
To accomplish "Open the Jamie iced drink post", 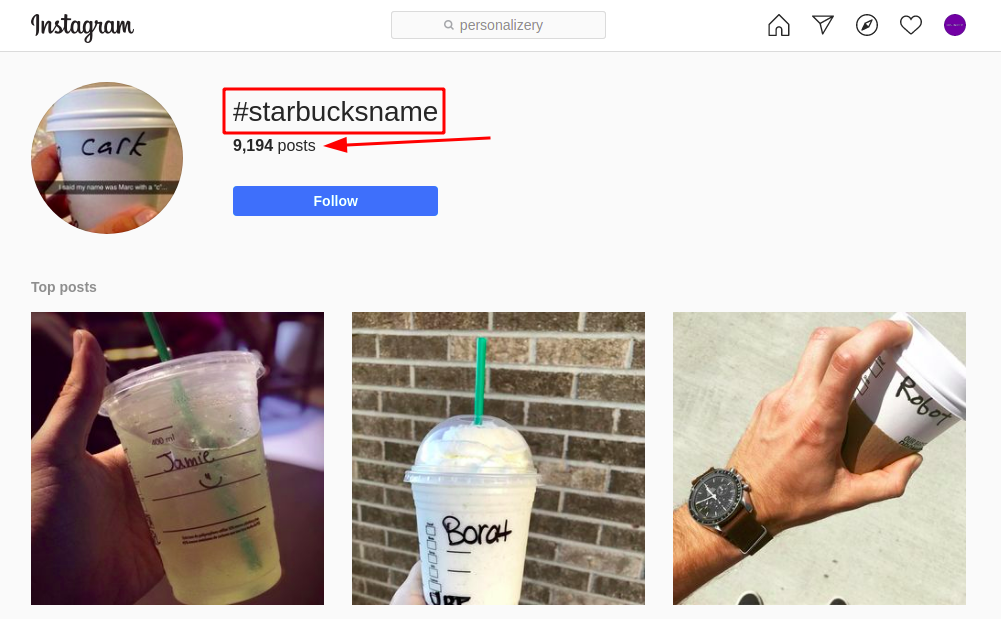I will [177, 458].
